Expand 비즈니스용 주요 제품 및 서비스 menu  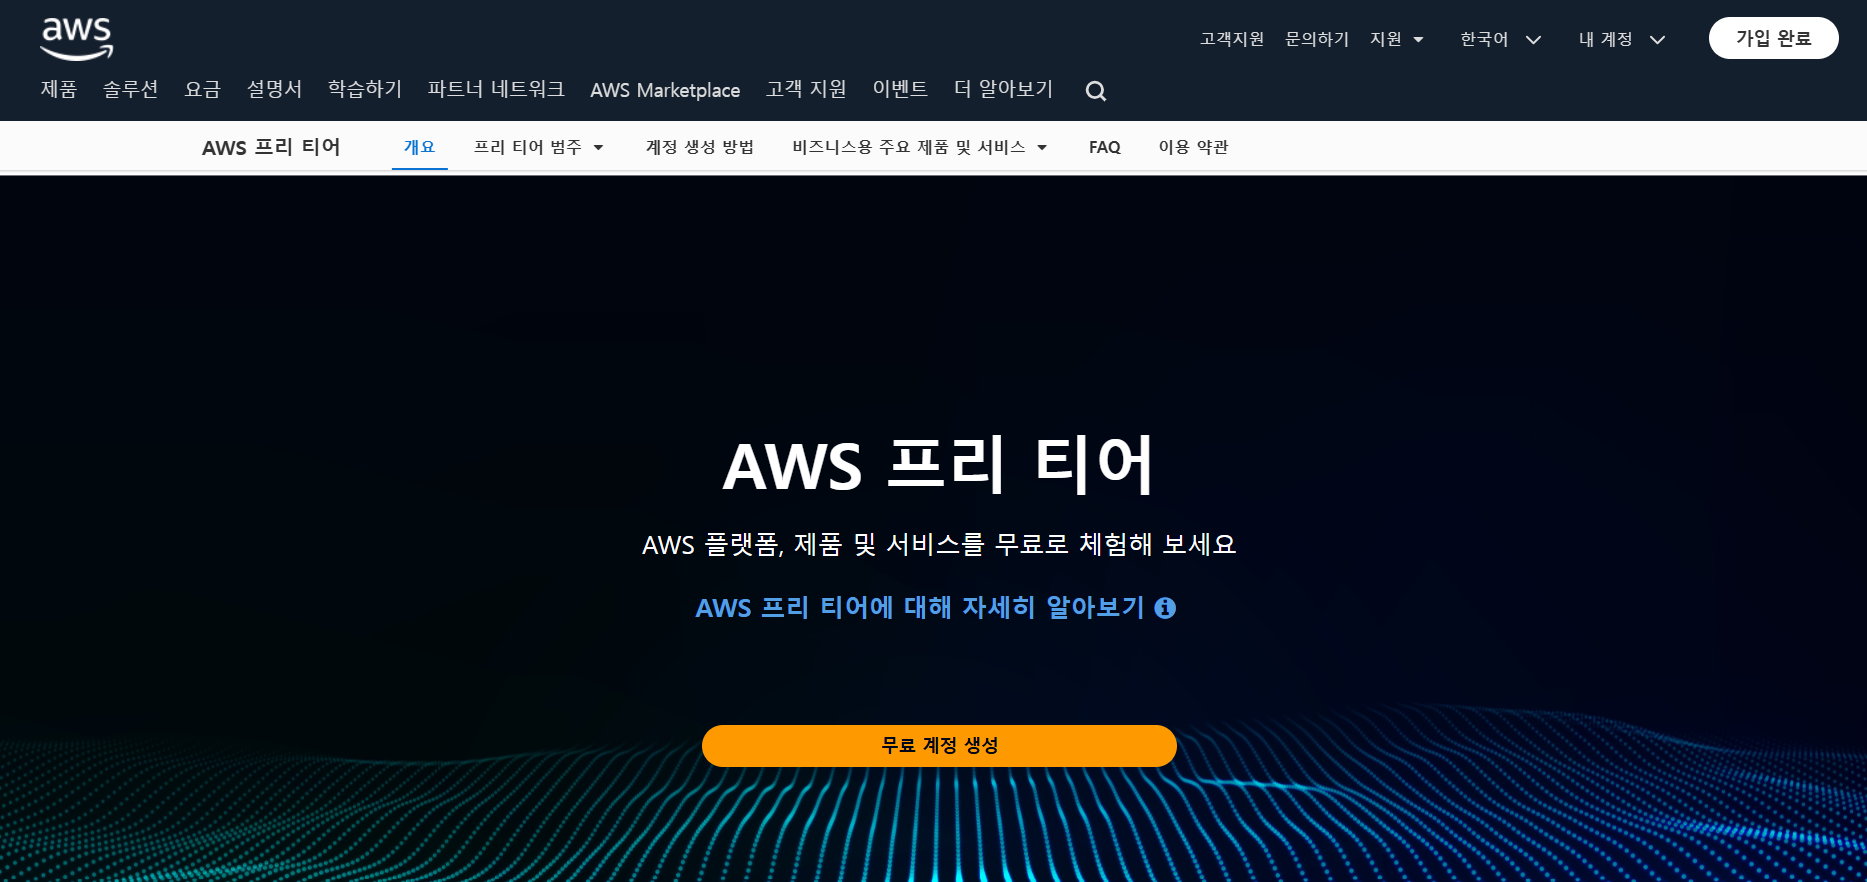pos(919,147)
